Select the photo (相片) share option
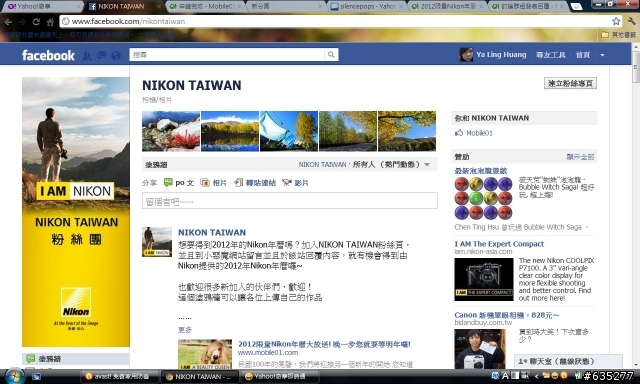The height and width of the screenshot is (384, 640). (x=213, y=183)
